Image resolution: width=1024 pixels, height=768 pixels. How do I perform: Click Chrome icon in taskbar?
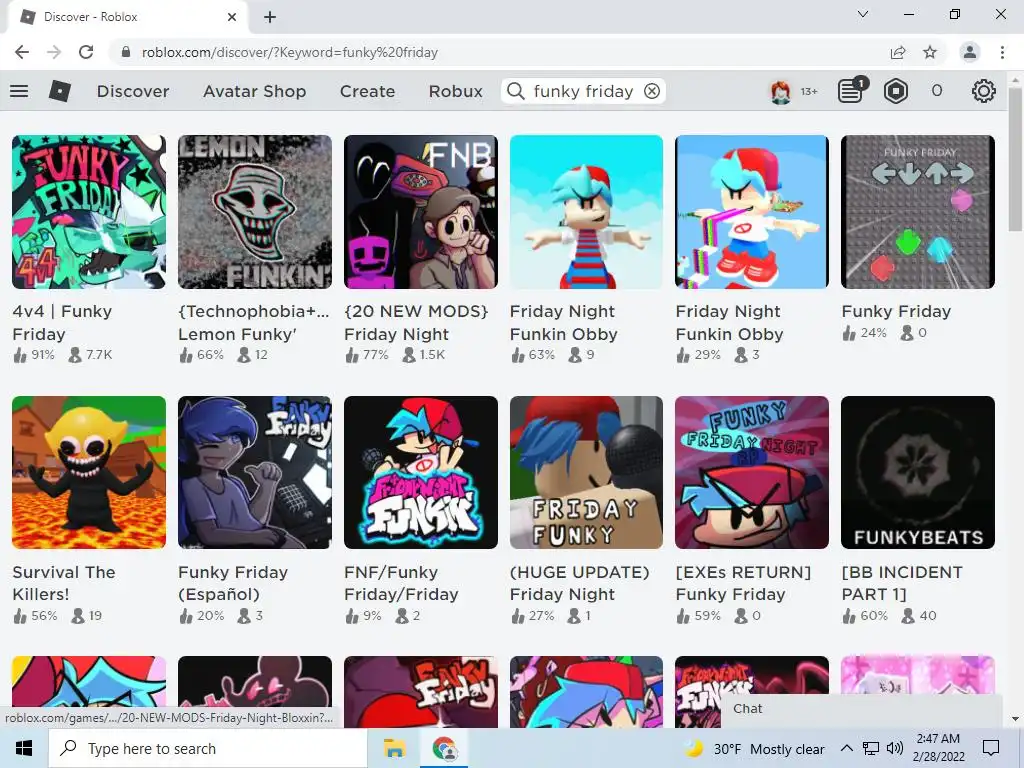click(444, 748)
